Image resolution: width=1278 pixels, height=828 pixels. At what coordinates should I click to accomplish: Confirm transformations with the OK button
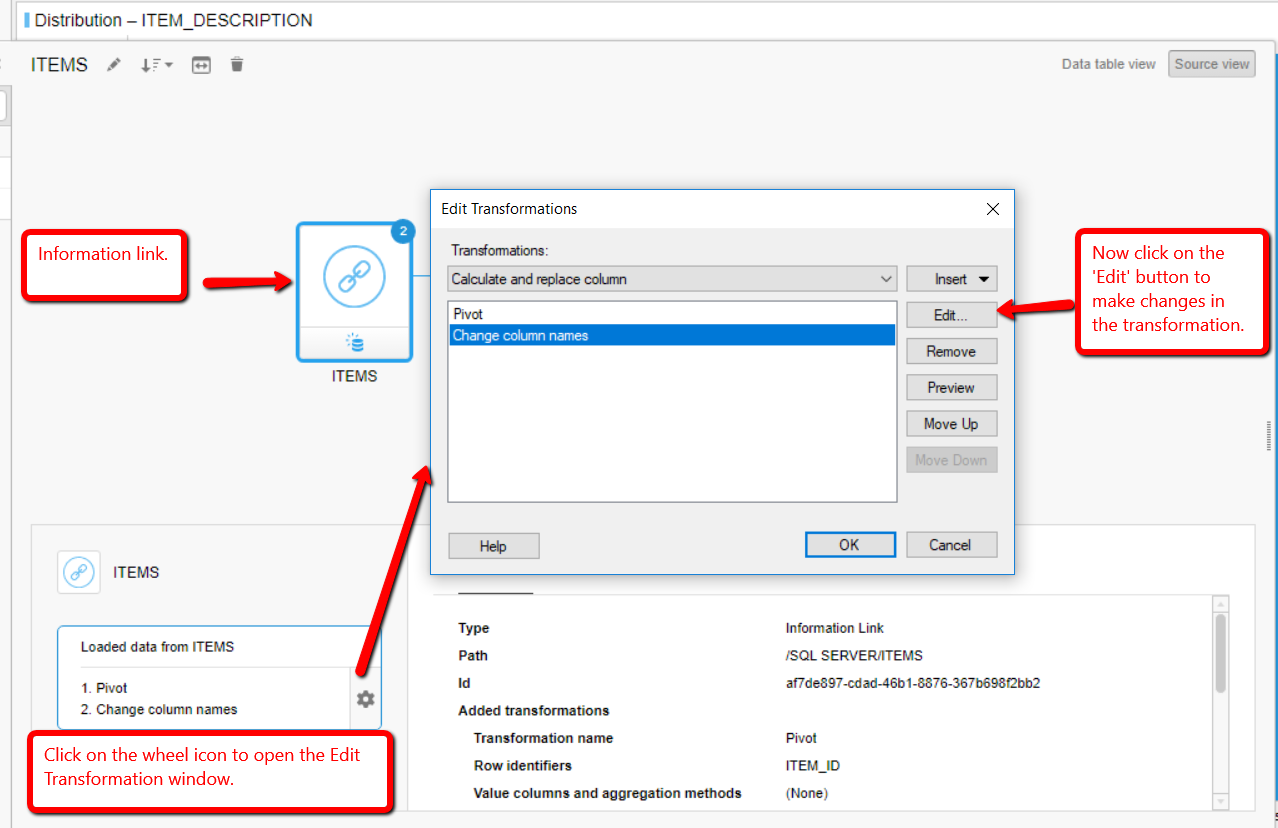850,544
